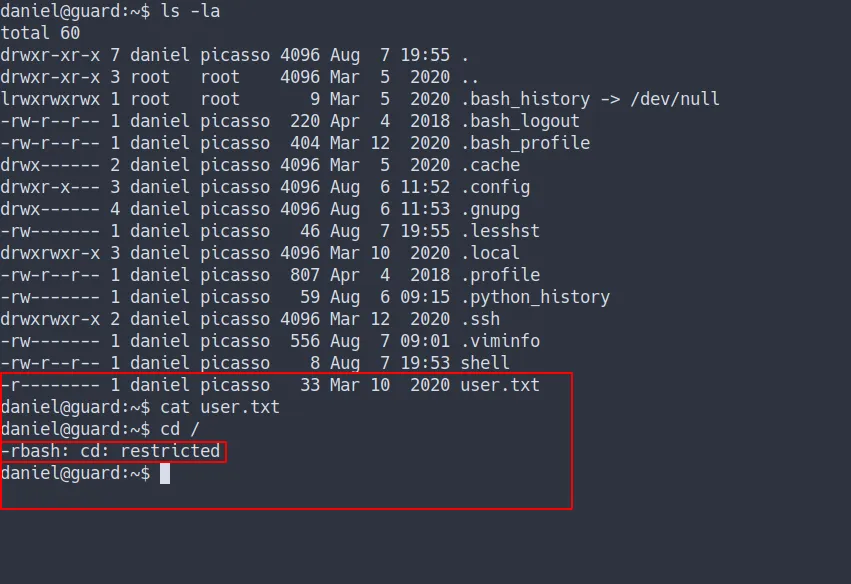
Task: Click the .config directory name
Action: point(497,187)
